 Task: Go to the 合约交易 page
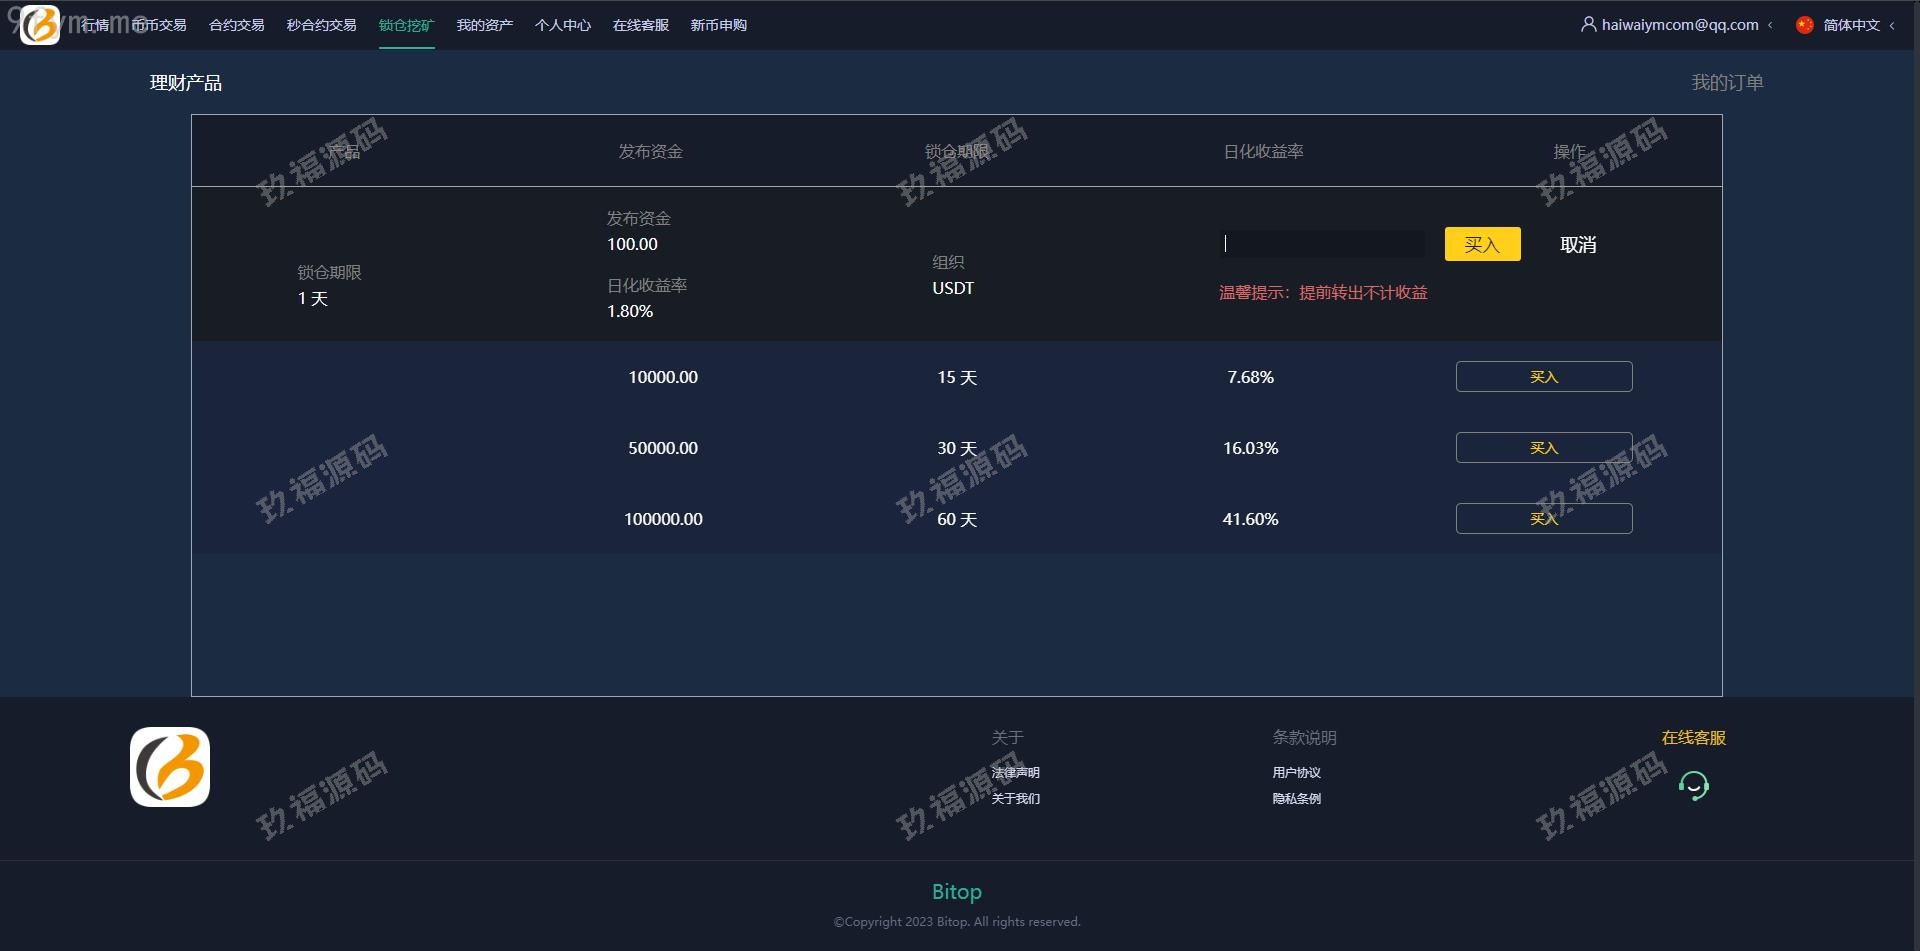point(237,25)
